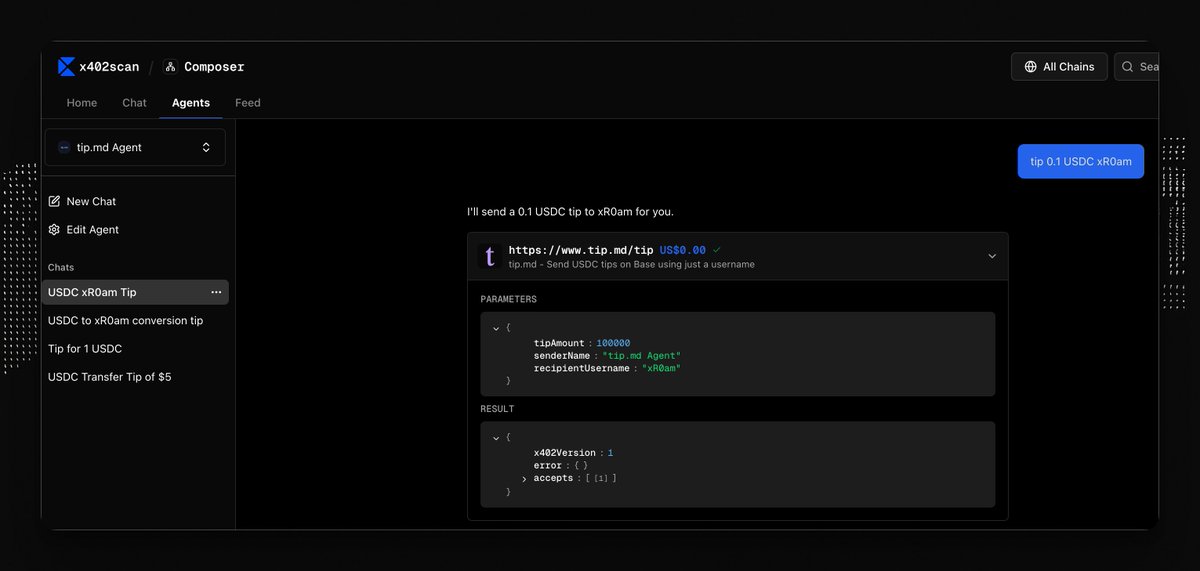Open the tip.md Agent selector dropdown

135,147
